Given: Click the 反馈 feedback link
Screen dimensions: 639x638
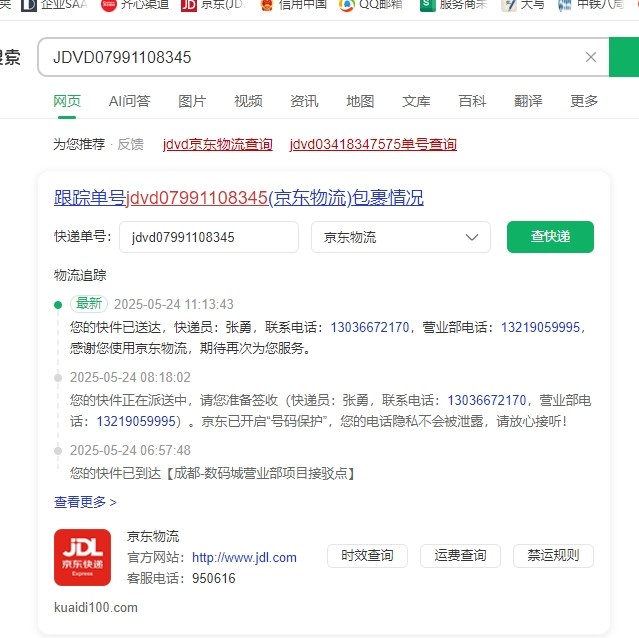Looking at the screenshot, I should click(x=130, y=144).
